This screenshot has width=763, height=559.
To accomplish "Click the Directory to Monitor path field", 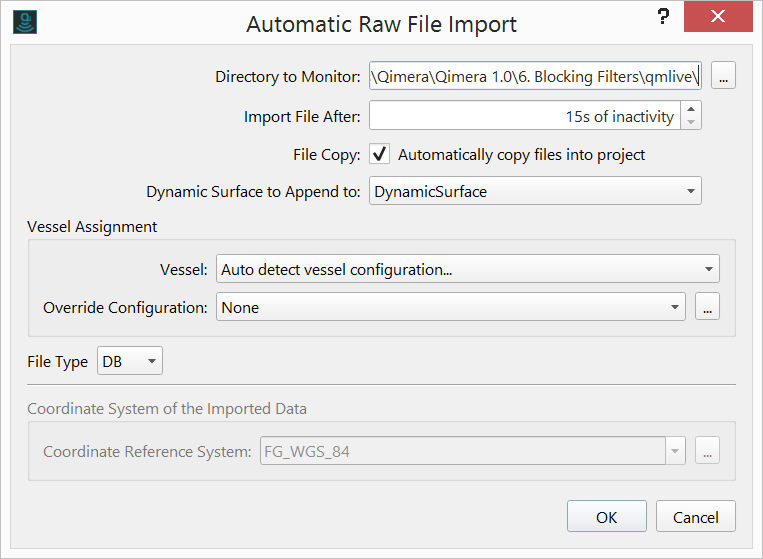I will (537, 76).
